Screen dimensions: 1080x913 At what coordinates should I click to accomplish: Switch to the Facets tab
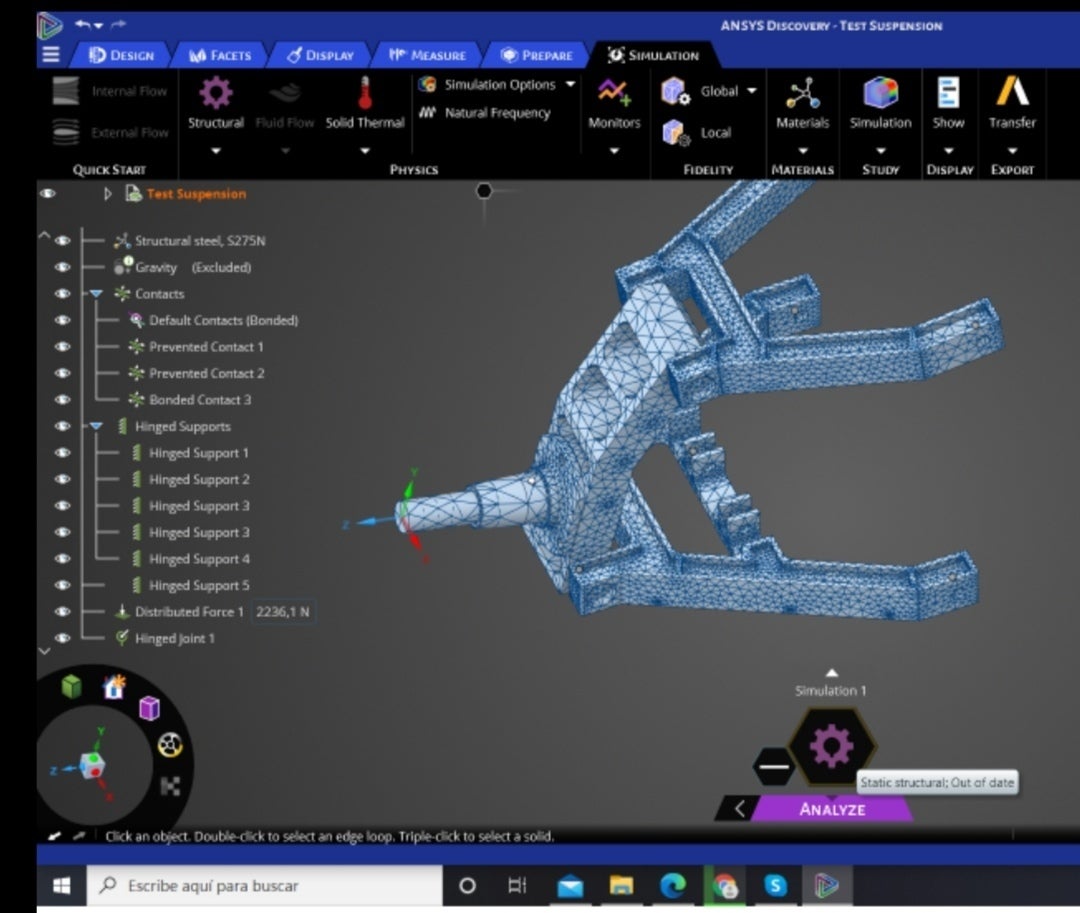coord(220,55)
